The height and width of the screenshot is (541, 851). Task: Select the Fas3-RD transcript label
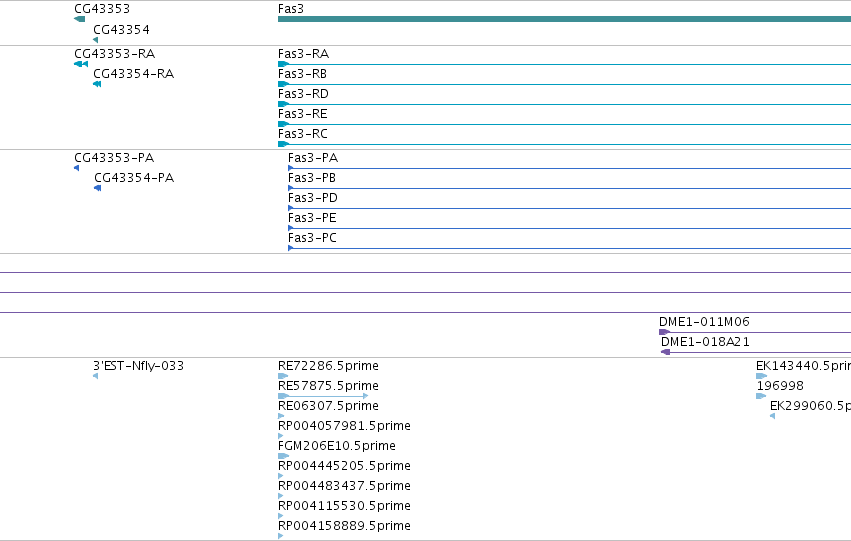(x=303, y=94)
